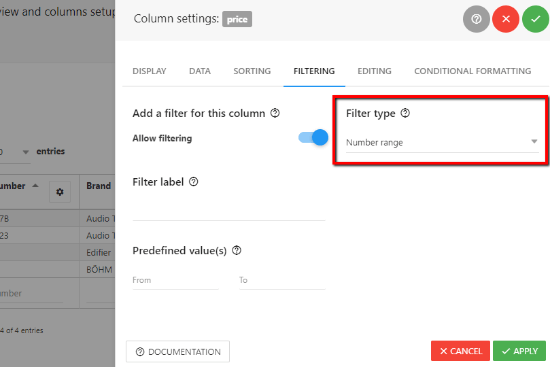550x367 pixels.
Task: Open the CONDITIONAL FORMATTING tab
Action: [472, 71]
